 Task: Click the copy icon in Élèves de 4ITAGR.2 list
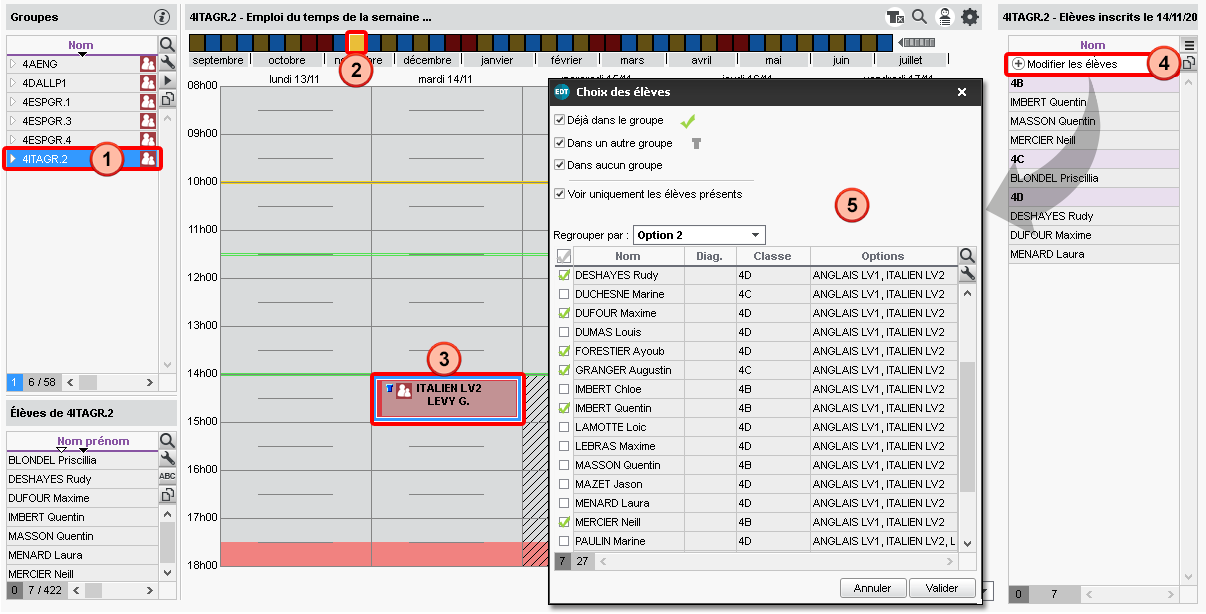click(167, 494)
